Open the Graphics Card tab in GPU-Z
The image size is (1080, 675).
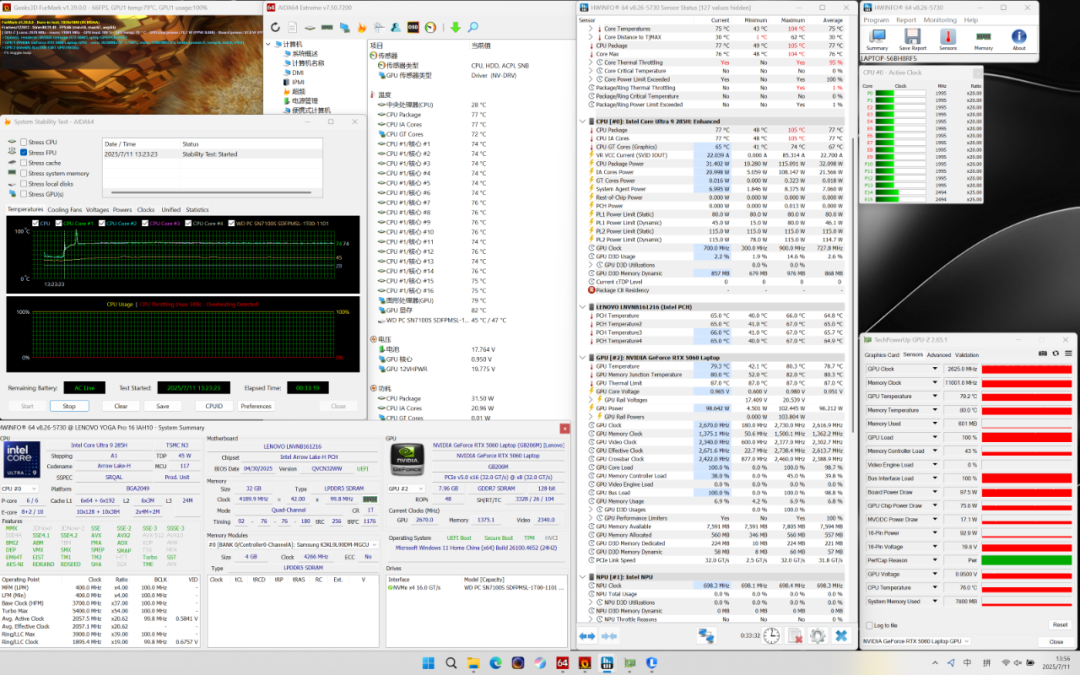[x=882, y=355]
